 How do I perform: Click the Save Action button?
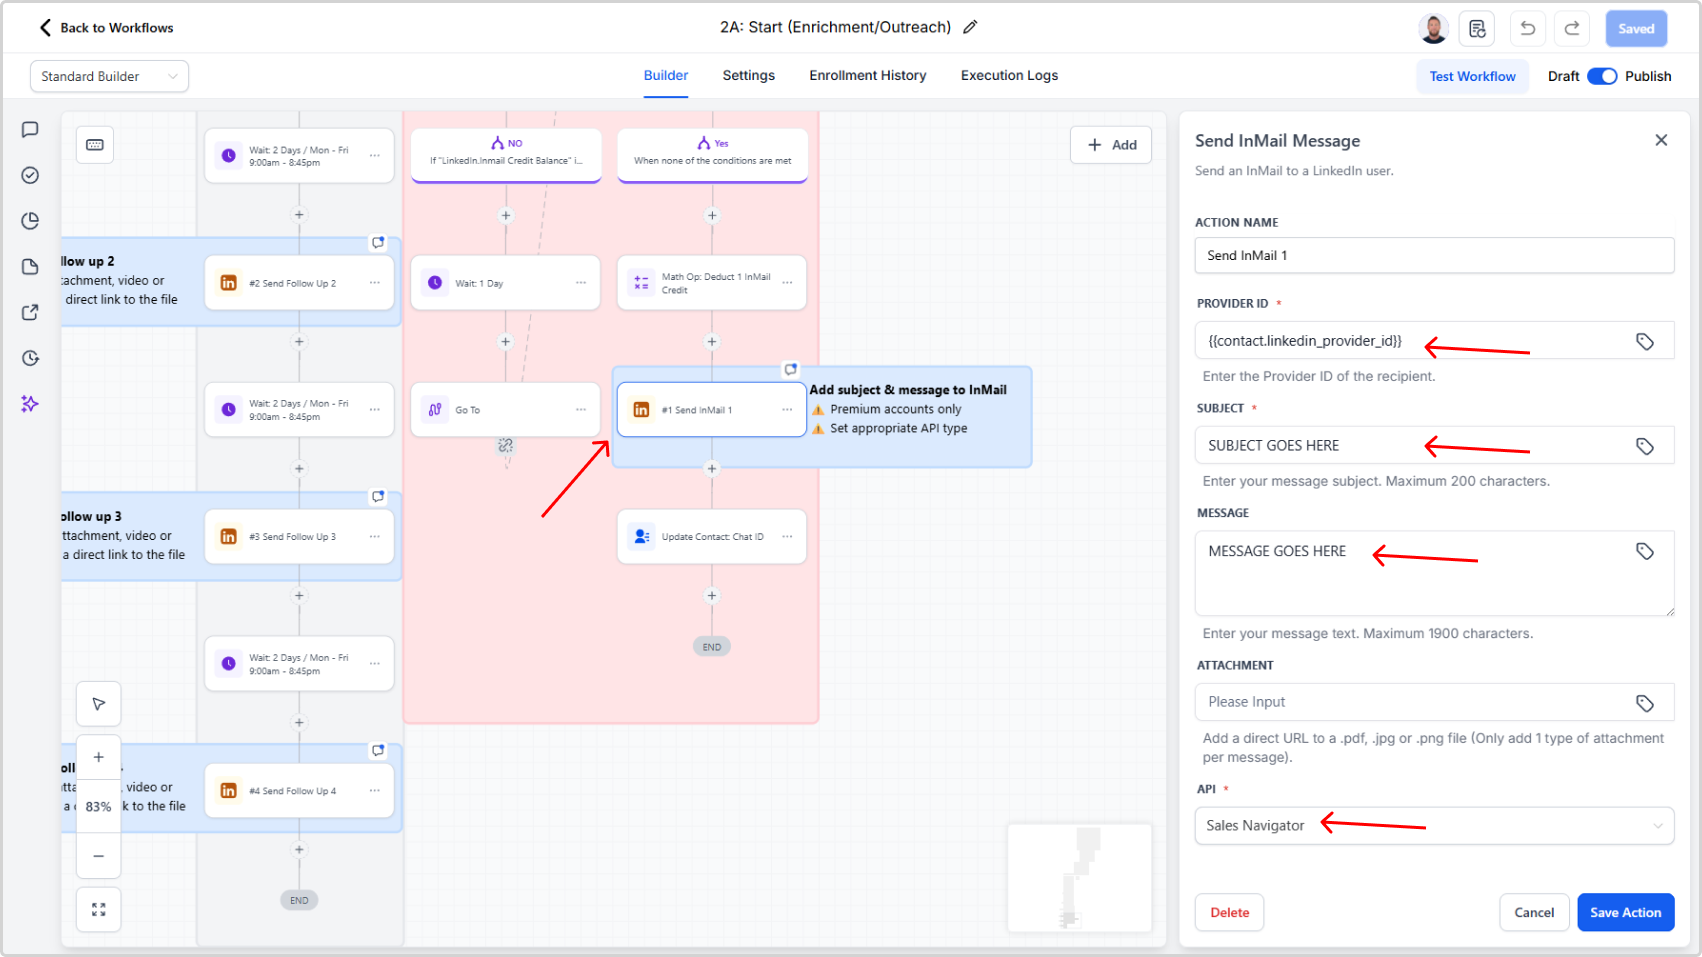point(1625,912)
